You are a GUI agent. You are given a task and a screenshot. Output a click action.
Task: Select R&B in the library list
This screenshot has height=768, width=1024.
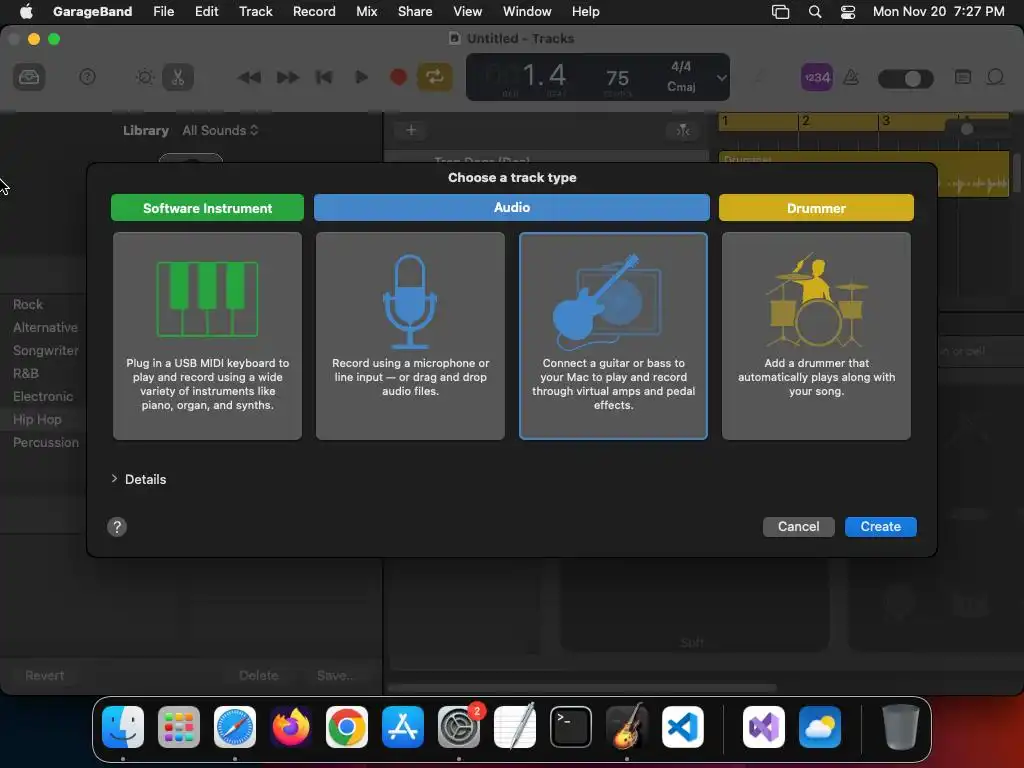tap(25, 374)
